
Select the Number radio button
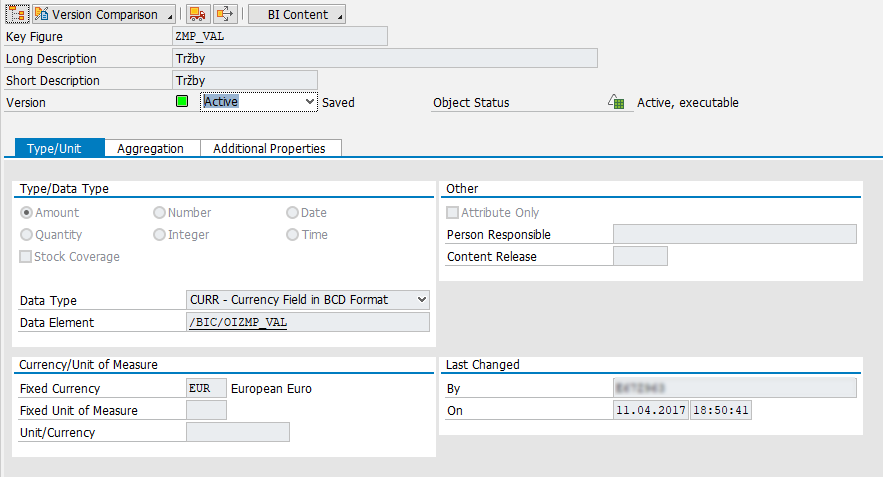click(x=159, y=213)
